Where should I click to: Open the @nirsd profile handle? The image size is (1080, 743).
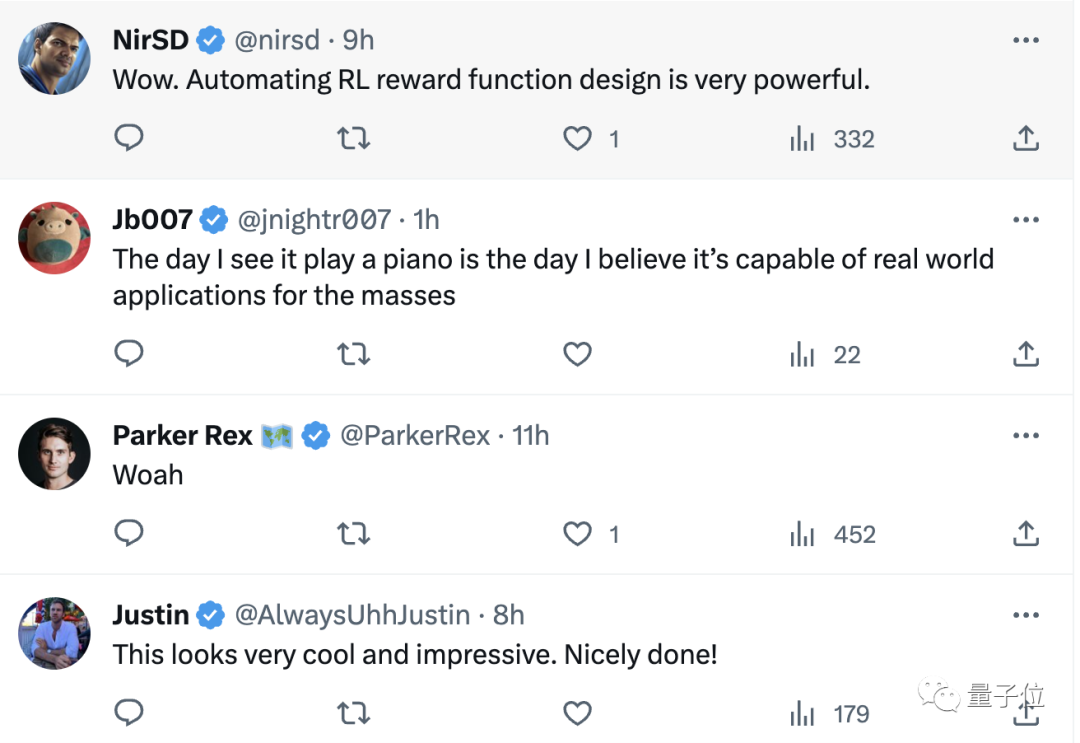click(277, 40)
